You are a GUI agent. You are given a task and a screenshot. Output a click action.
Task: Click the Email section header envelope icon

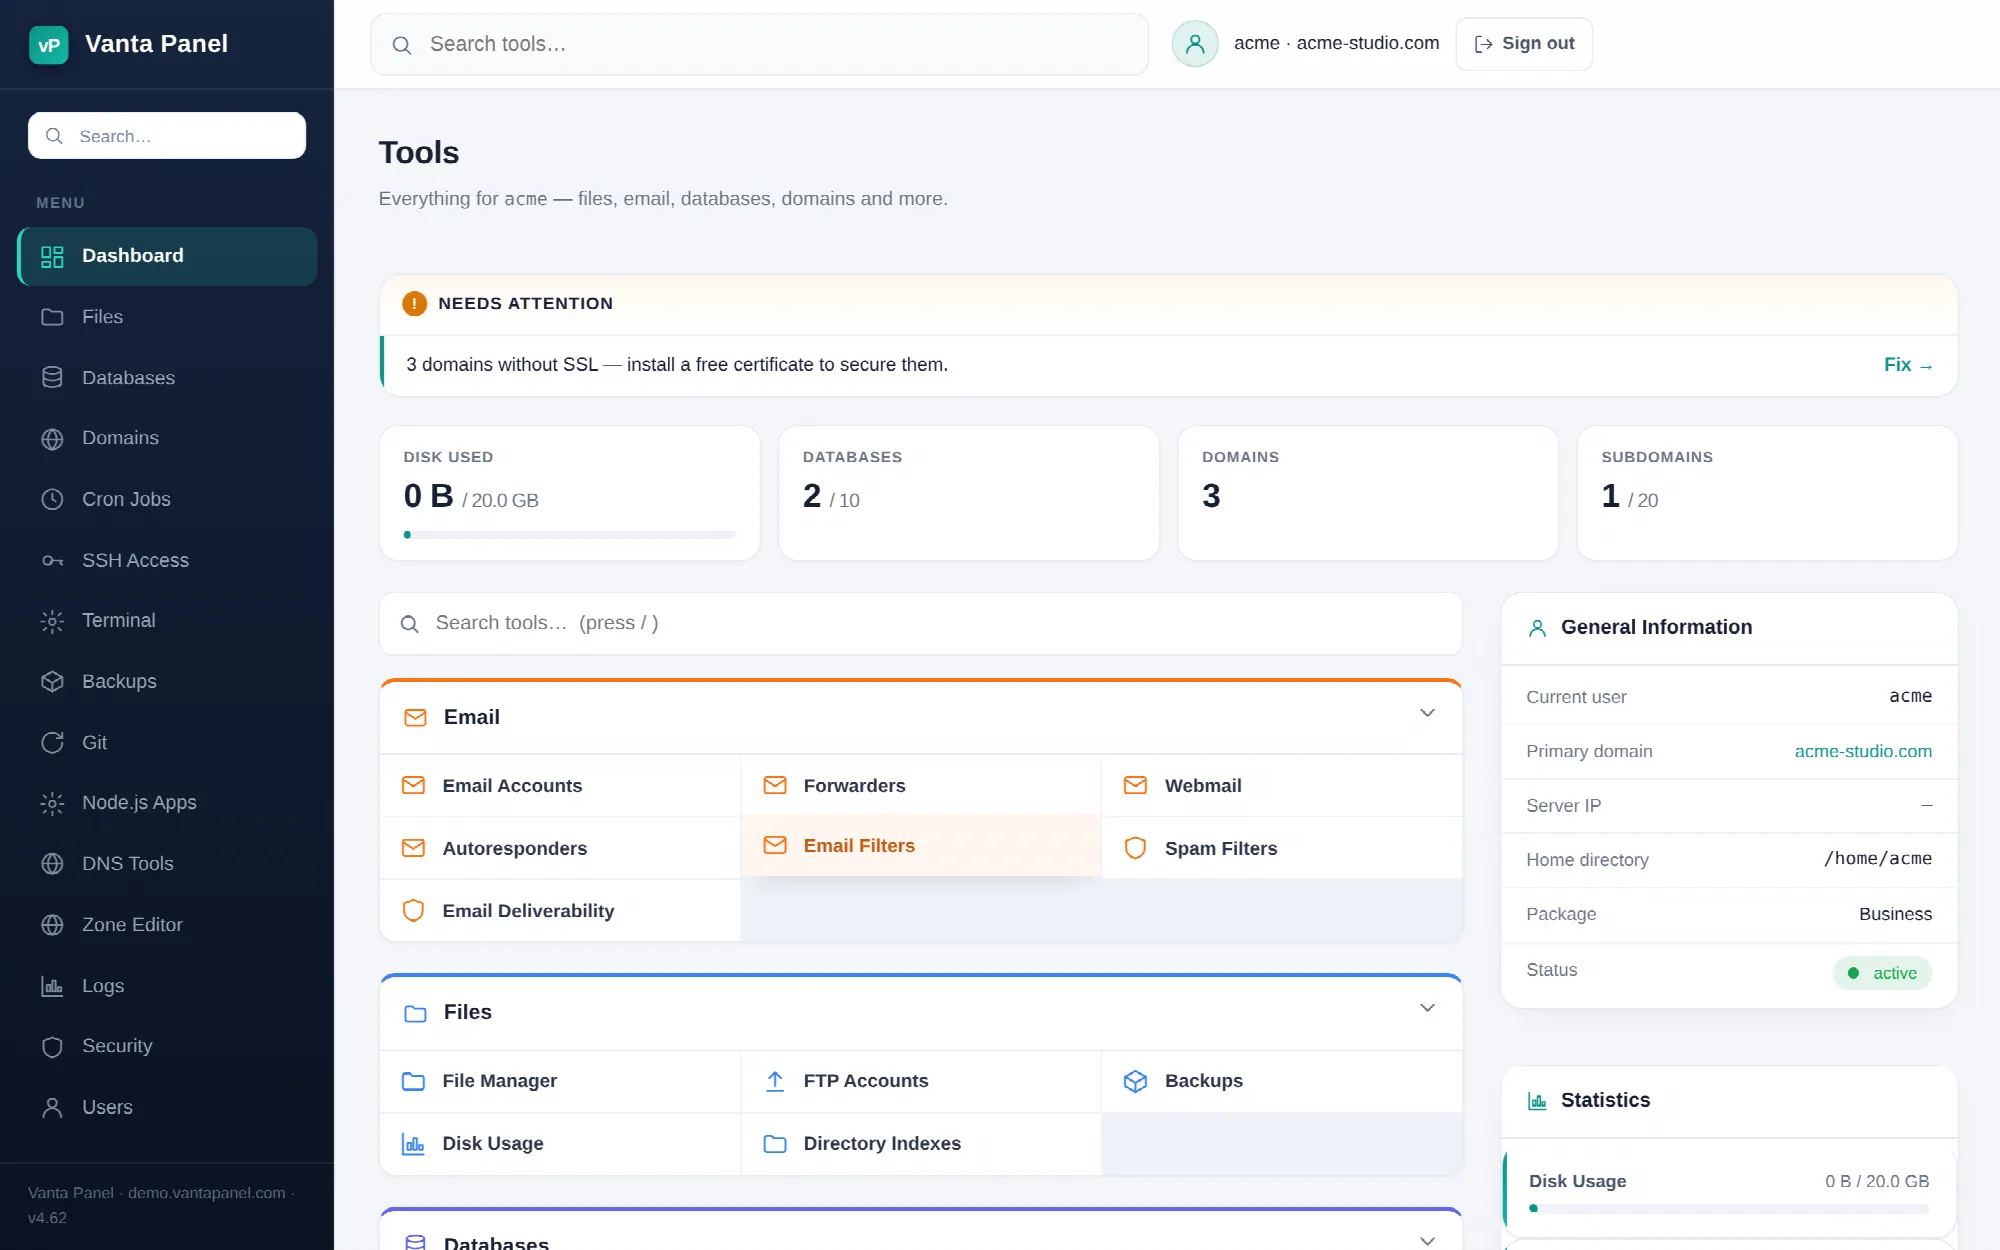coord(415,718)
